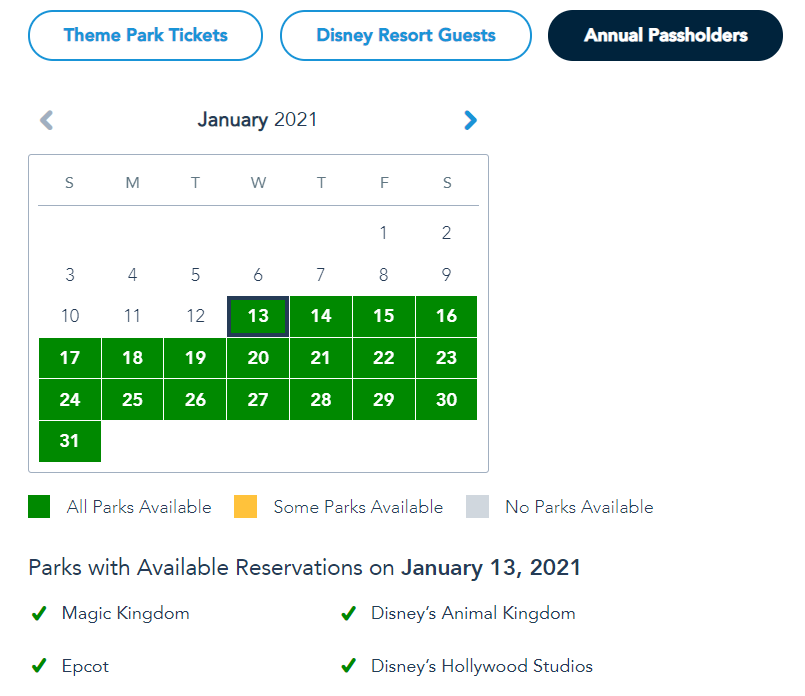The image size is (805, 696).
Task: Pick January 24 in the calendar
Action: 70,400
